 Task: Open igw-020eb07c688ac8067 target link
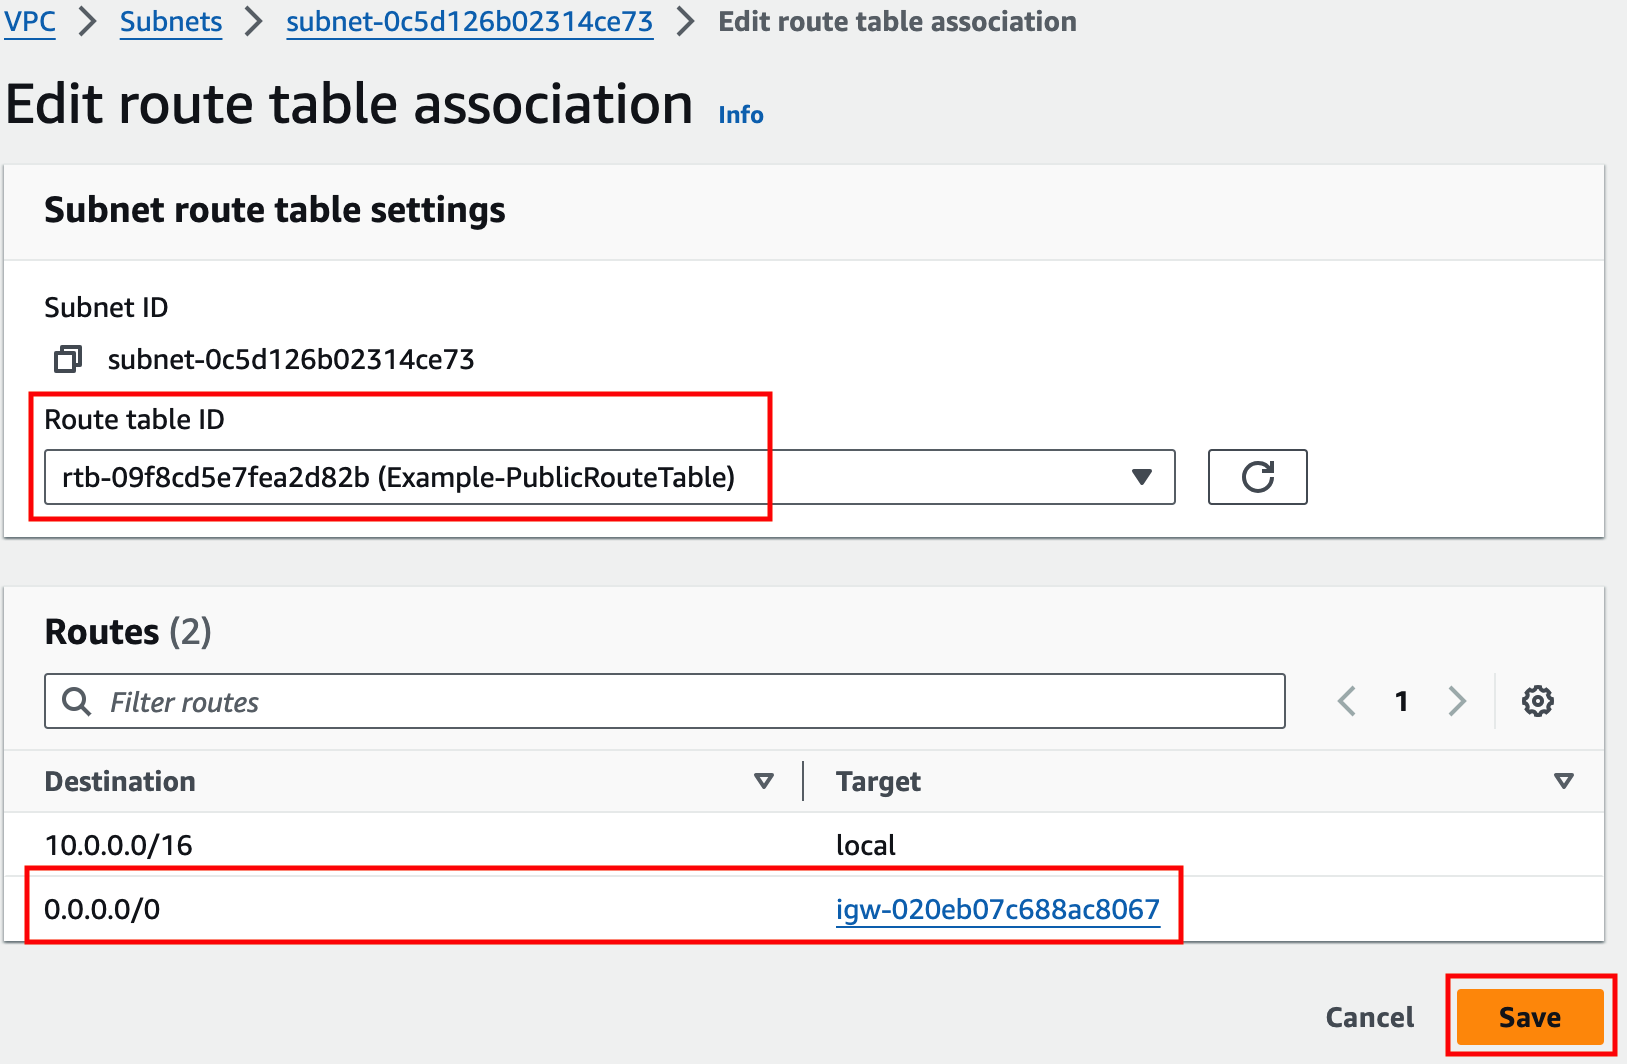pos(998,909)
